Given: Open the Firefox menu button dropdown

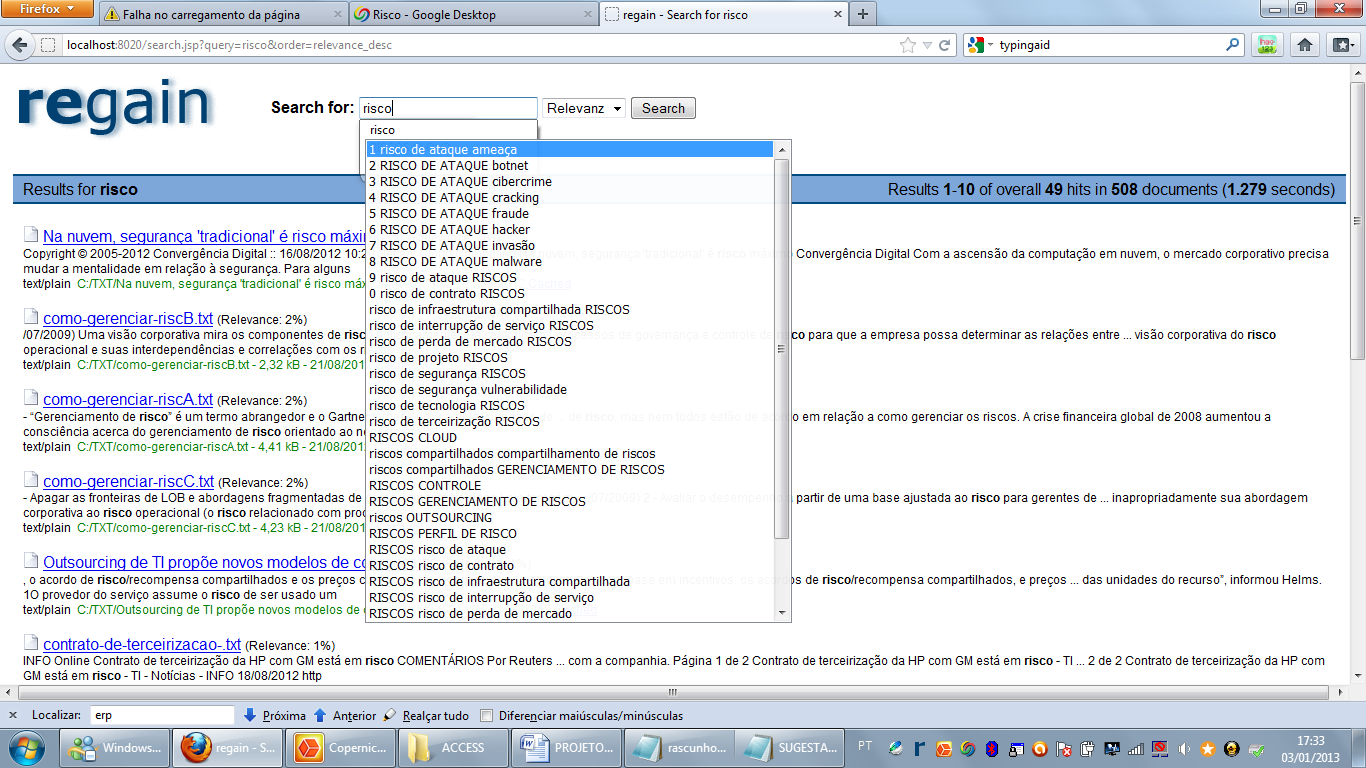Looking at the screenshot, I should click(x=49, y=9).
